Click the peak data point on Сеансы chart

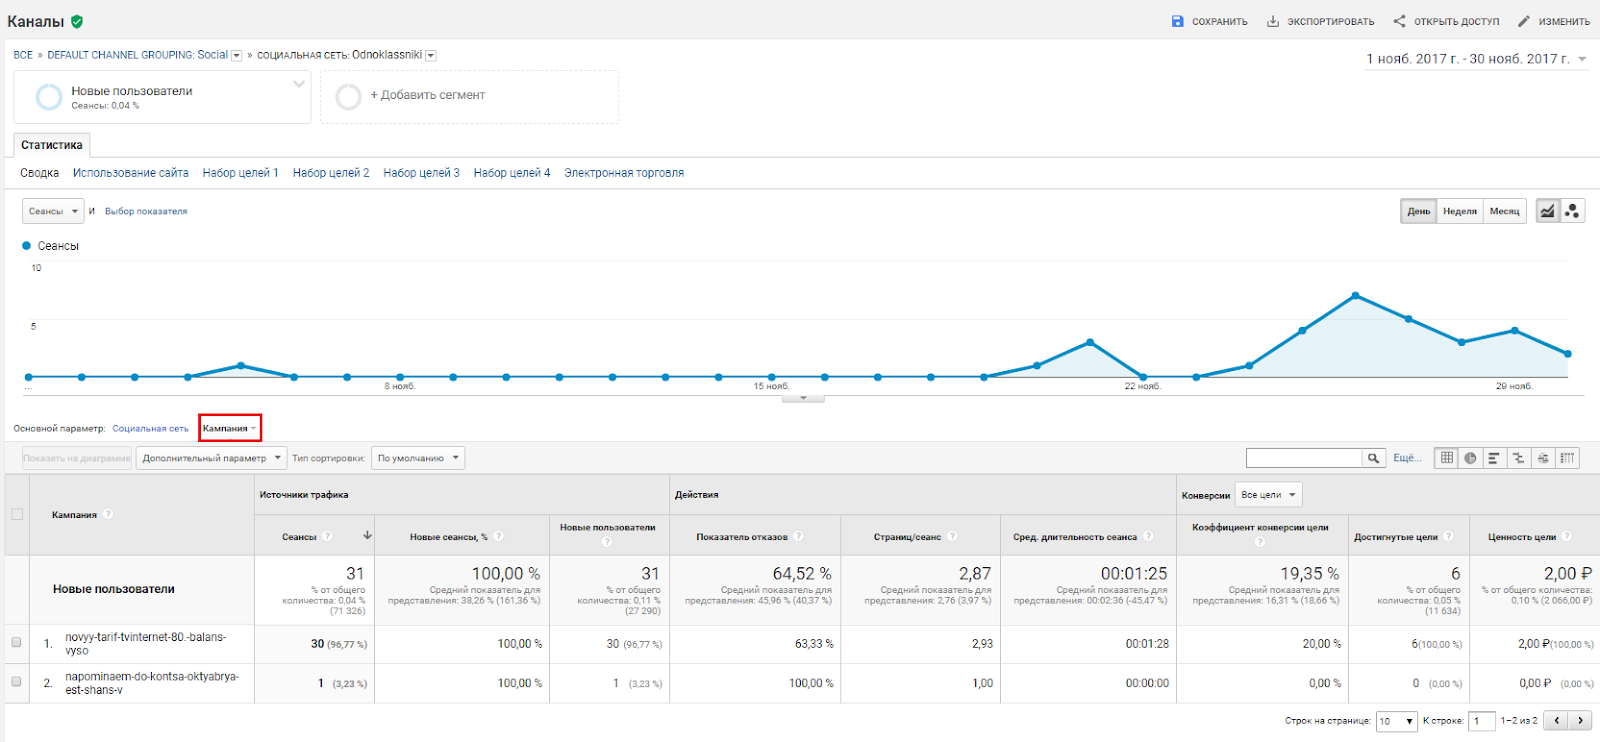pos(1355,295)
